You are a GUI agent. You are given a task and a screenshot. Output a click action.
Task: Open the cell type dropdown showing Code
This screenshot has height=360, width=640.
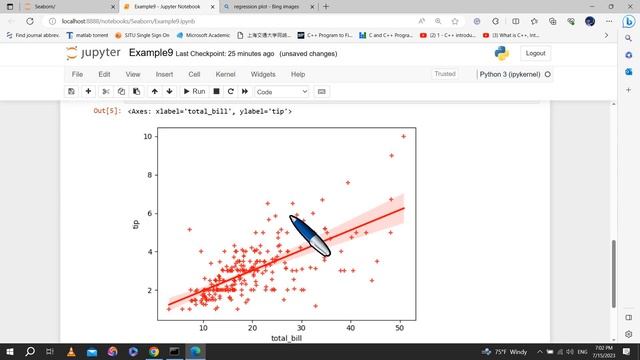(282, 92)
